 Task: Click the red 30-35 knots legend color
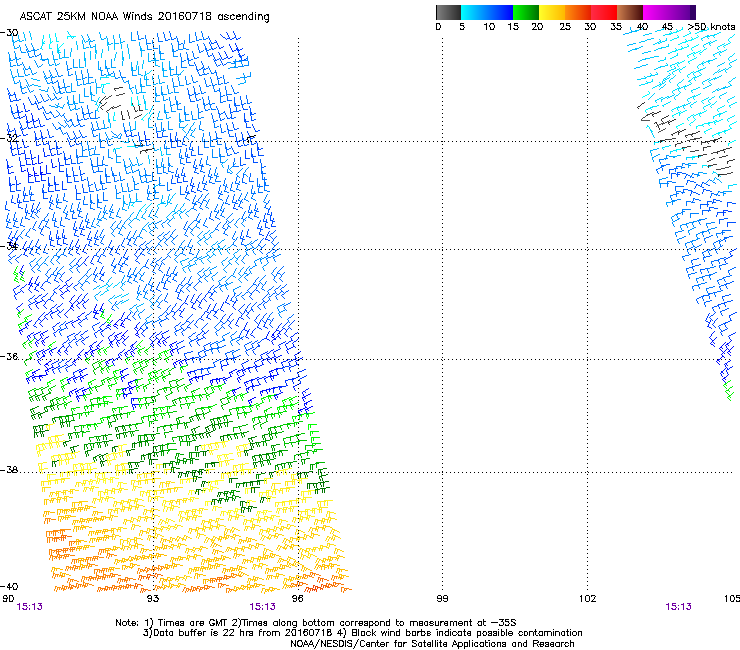(x=604, y=12)
